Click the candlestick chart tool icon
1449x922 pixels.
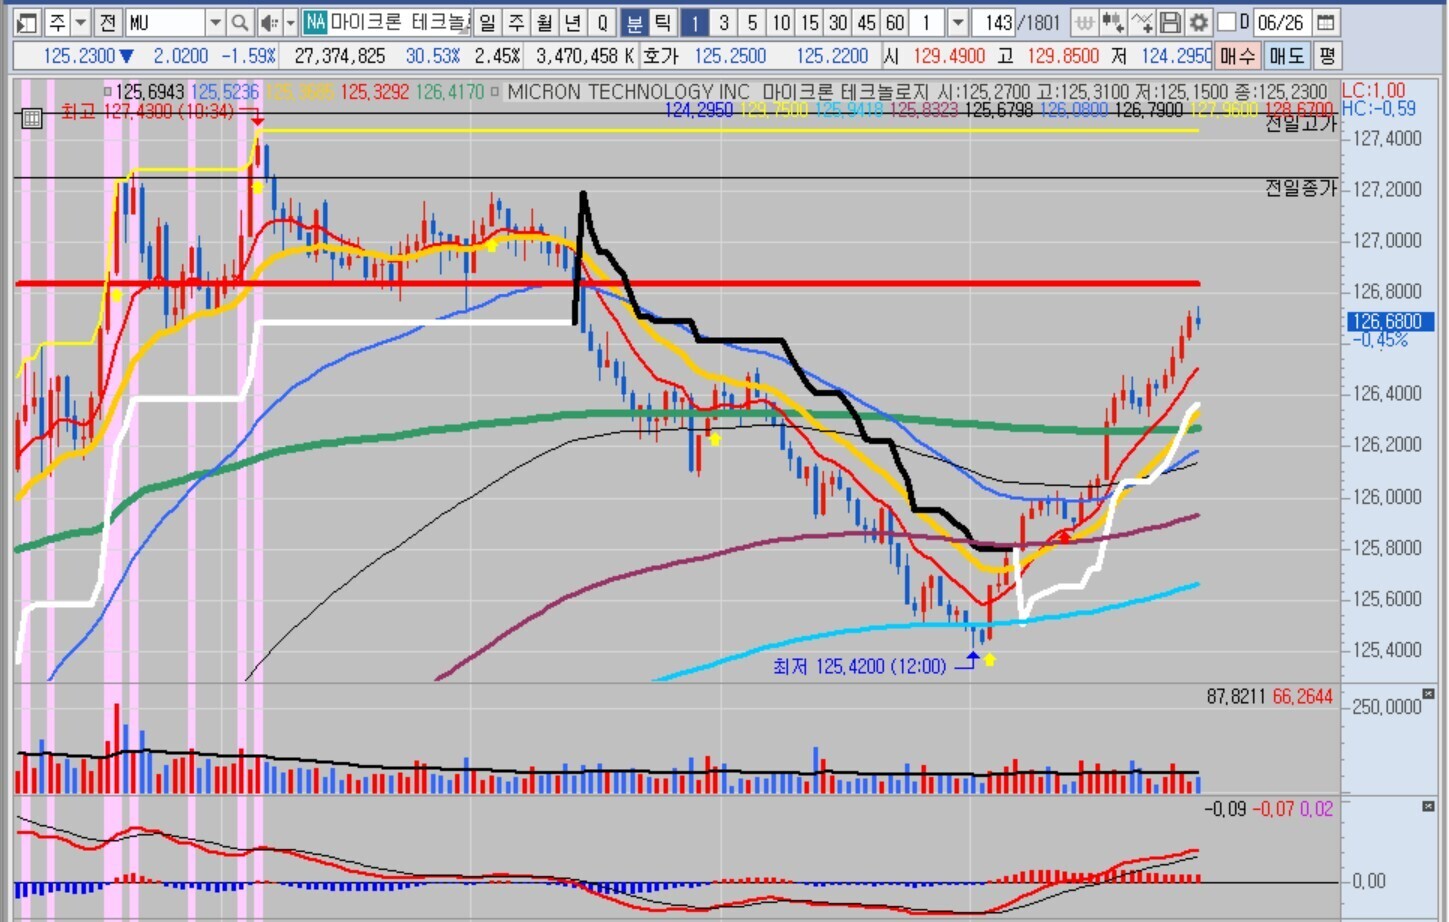point(1113,22)
